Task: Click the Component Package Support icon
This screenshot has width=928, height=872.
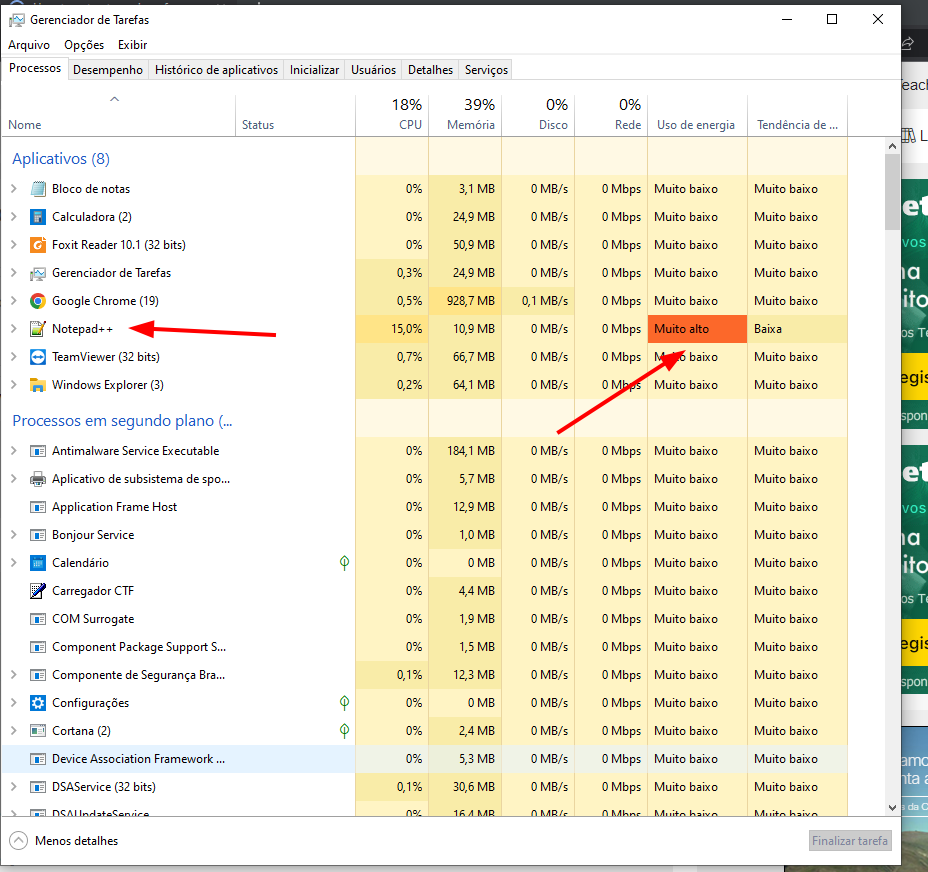Action: point(38,647)
